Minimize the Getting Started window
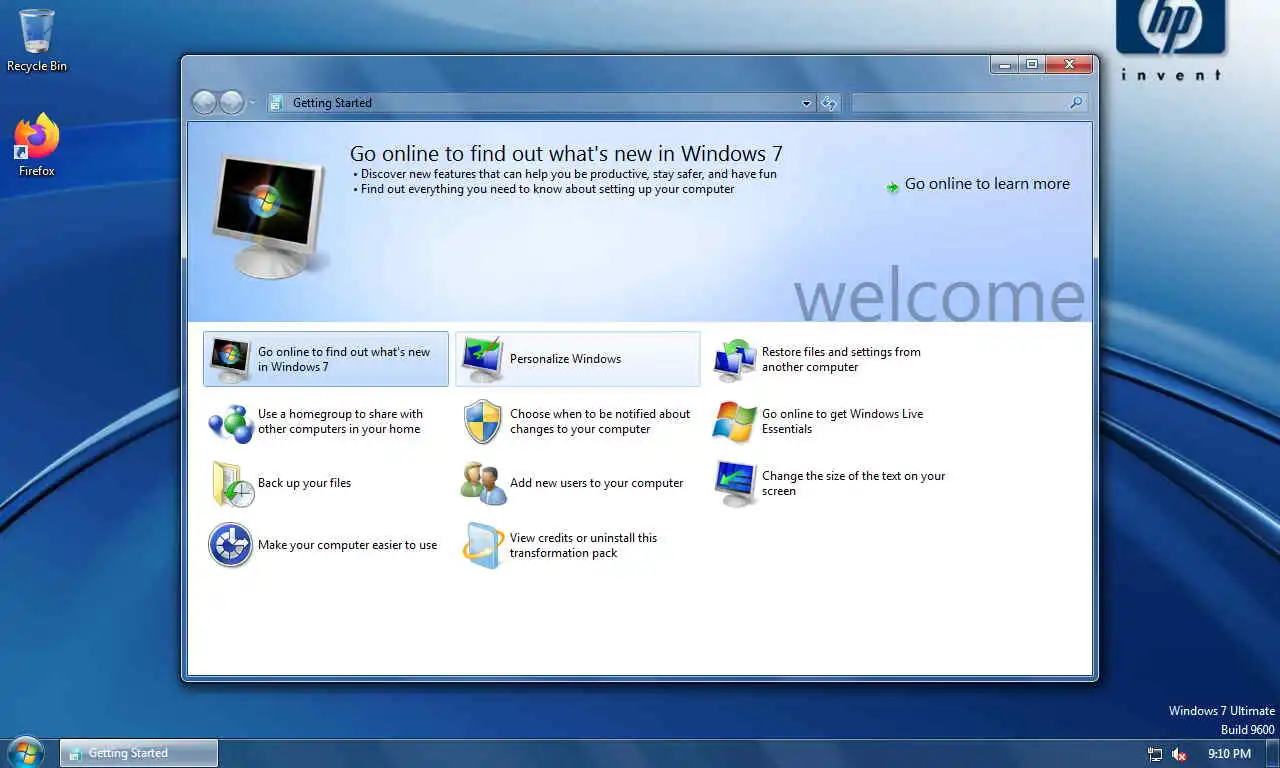The width and height of the screenshot is (1280, 768). (x=1005, y=64)
